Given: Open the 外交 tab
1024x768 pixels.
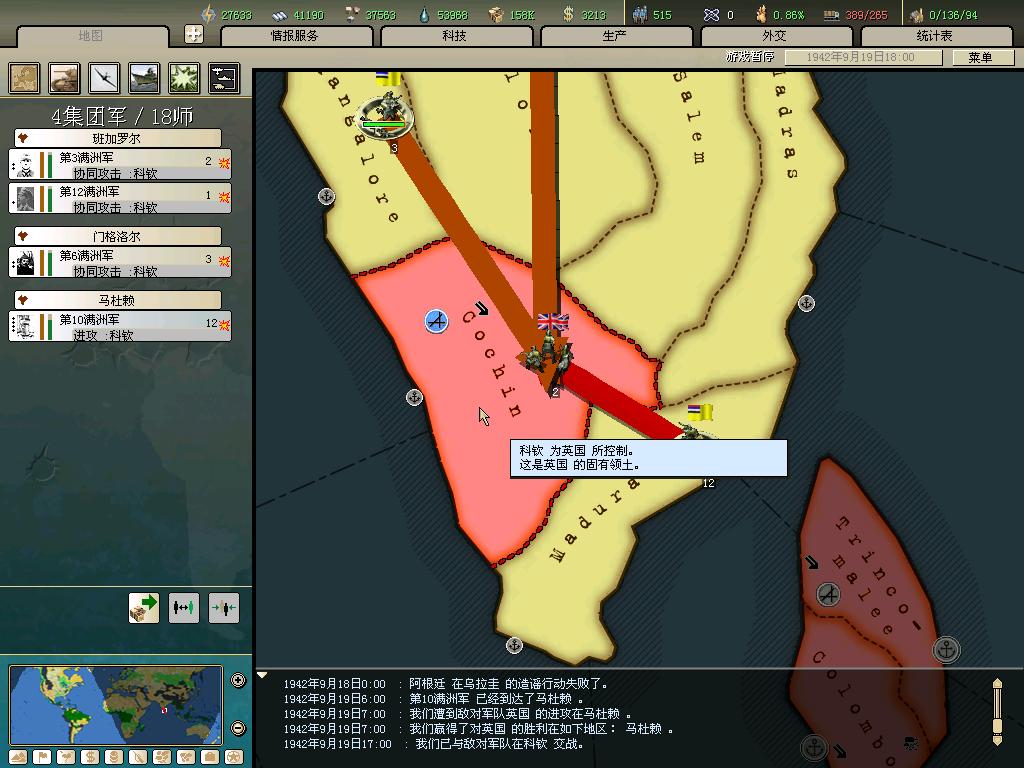Looking at the screenshot, I should click(x=776, y=36).
